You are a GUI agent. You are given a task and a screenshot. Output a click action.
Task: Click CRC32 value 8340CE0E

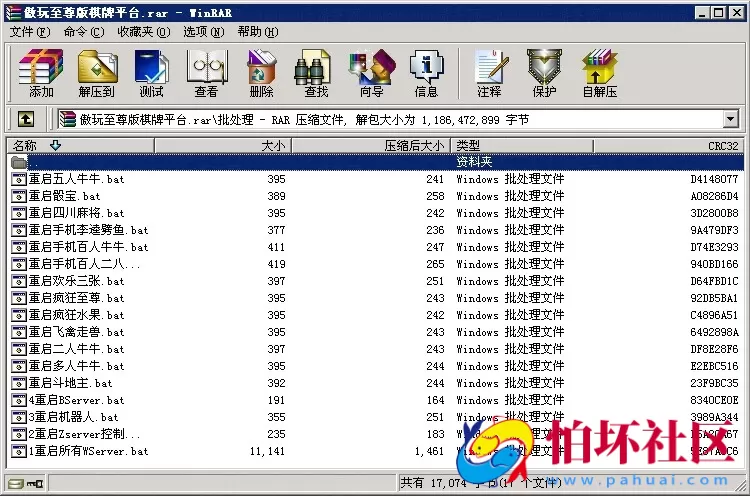coord(714,400)
